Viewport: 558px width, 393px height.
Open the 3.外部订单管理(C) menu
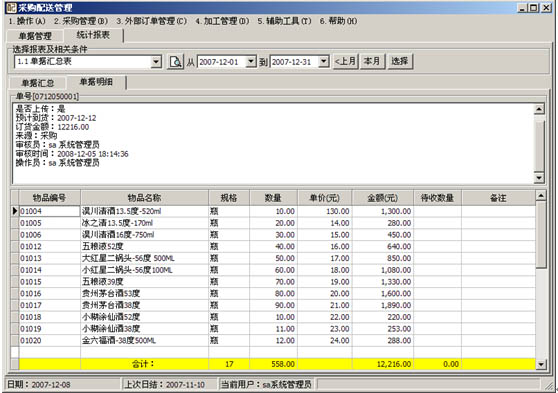151,21
